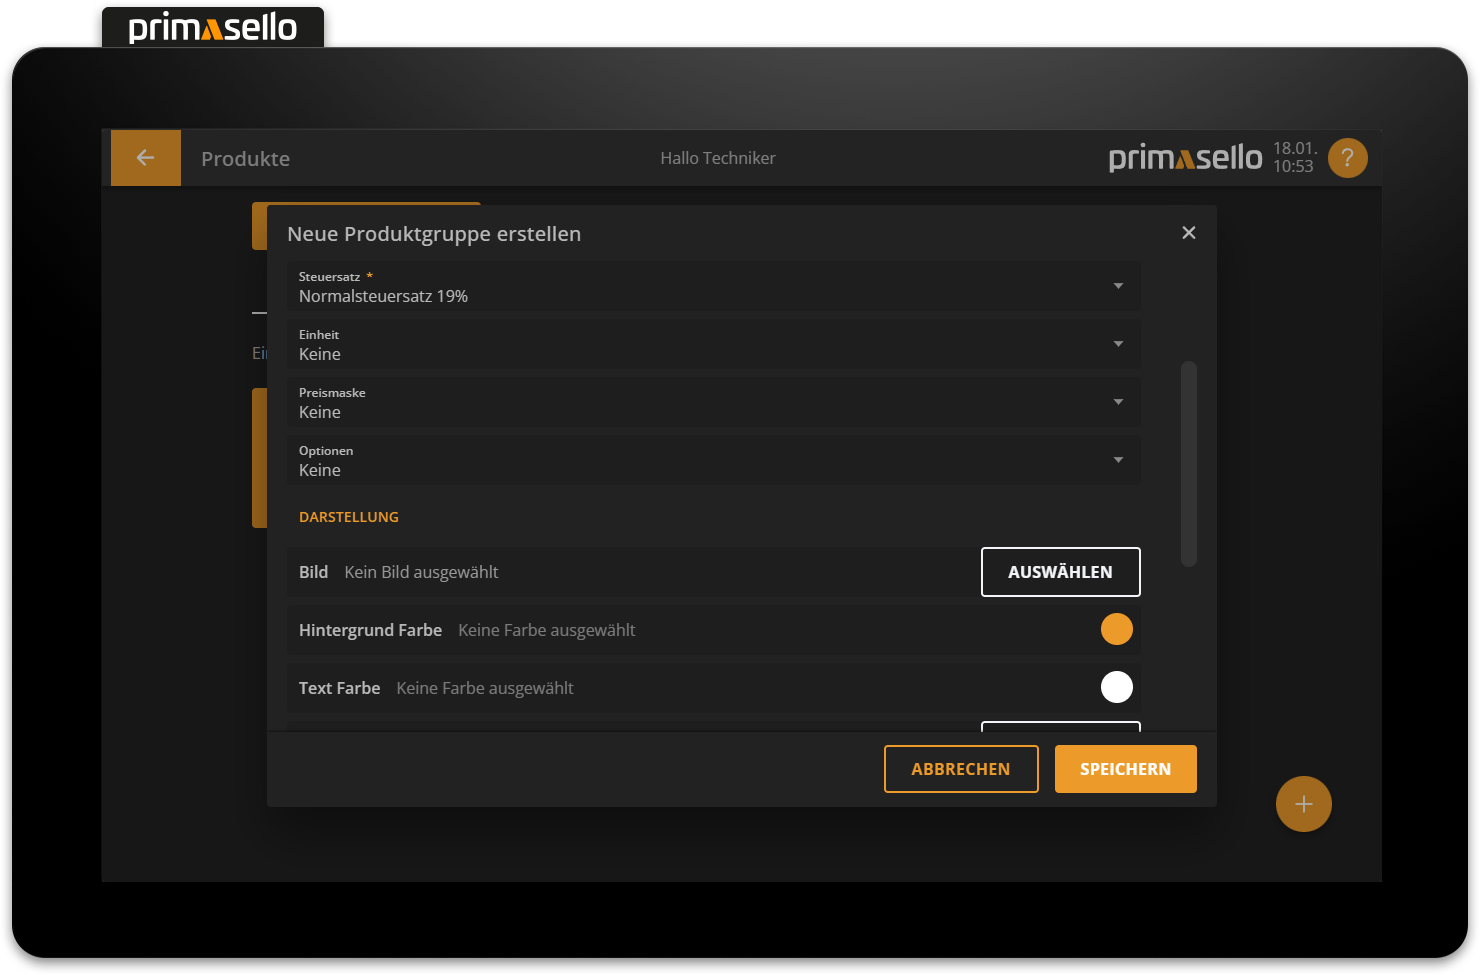Image resolution: width=1480 pixels, height=975 pixels.
Task: Click the Hallo Techniker greeting text
Action: tap(717, 158)
